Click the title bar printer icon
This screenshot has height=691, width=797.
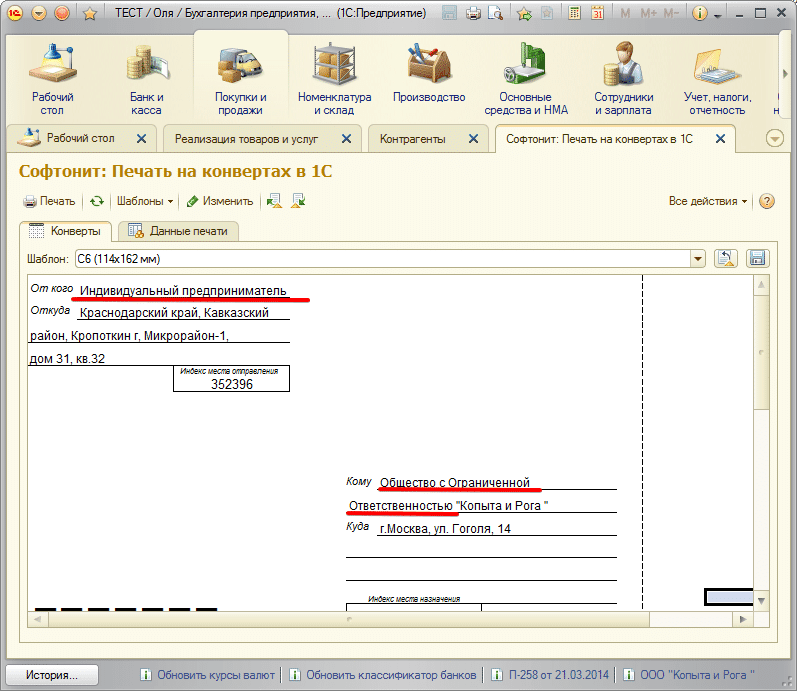[473, 13]
